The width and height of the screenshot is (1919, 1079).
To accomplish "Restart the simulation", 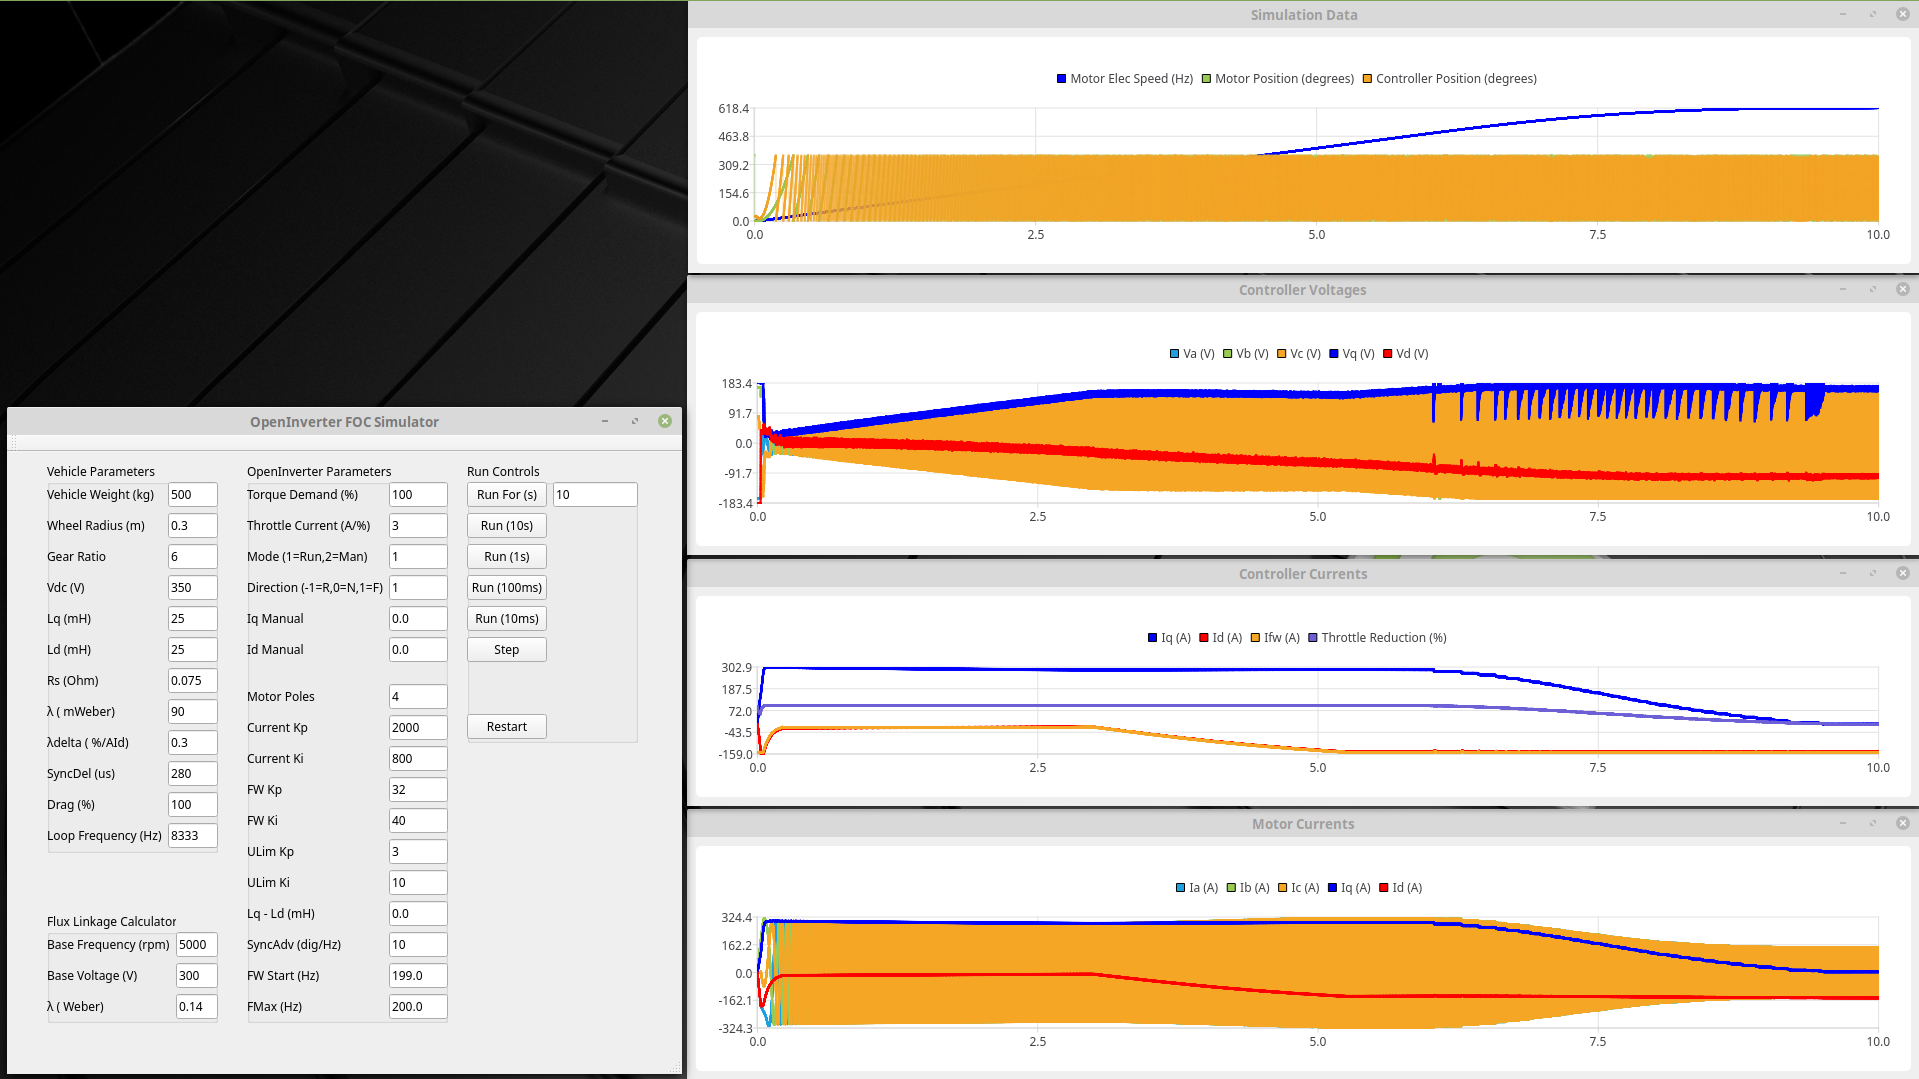I will point(506,727).
